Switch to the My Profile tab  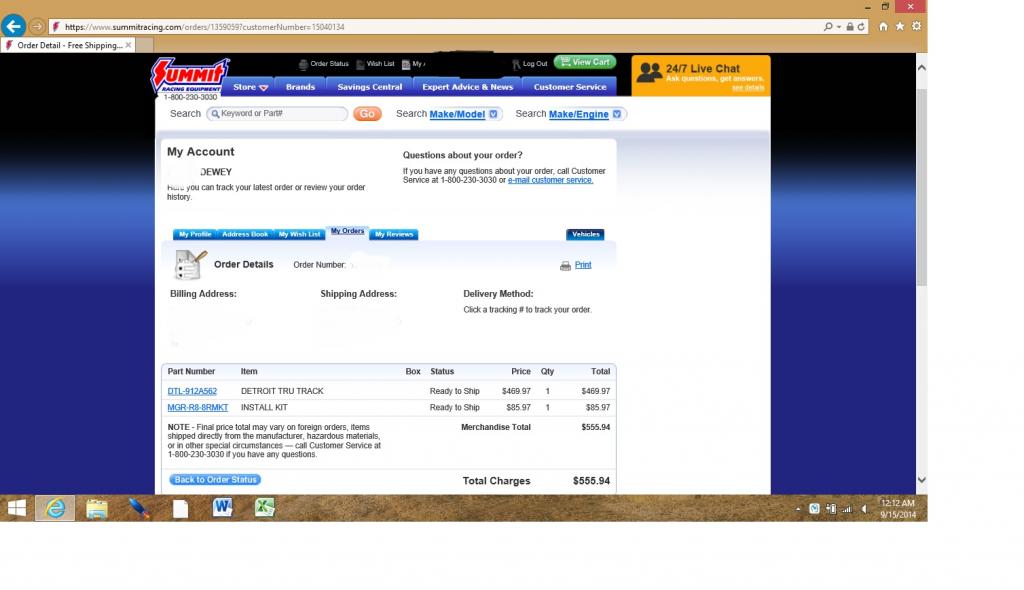click(x=194, y=234)
